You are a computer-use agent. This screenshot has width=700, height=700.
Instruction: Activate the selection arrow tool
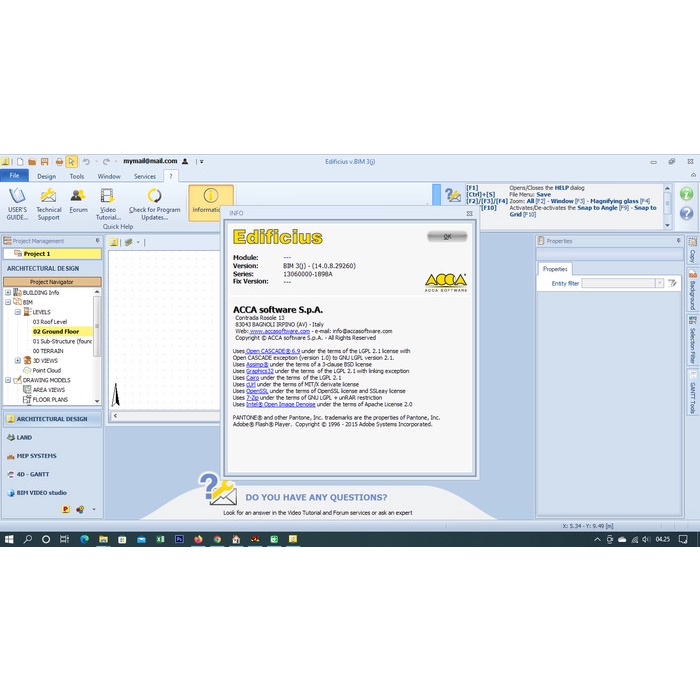(71, 162)
